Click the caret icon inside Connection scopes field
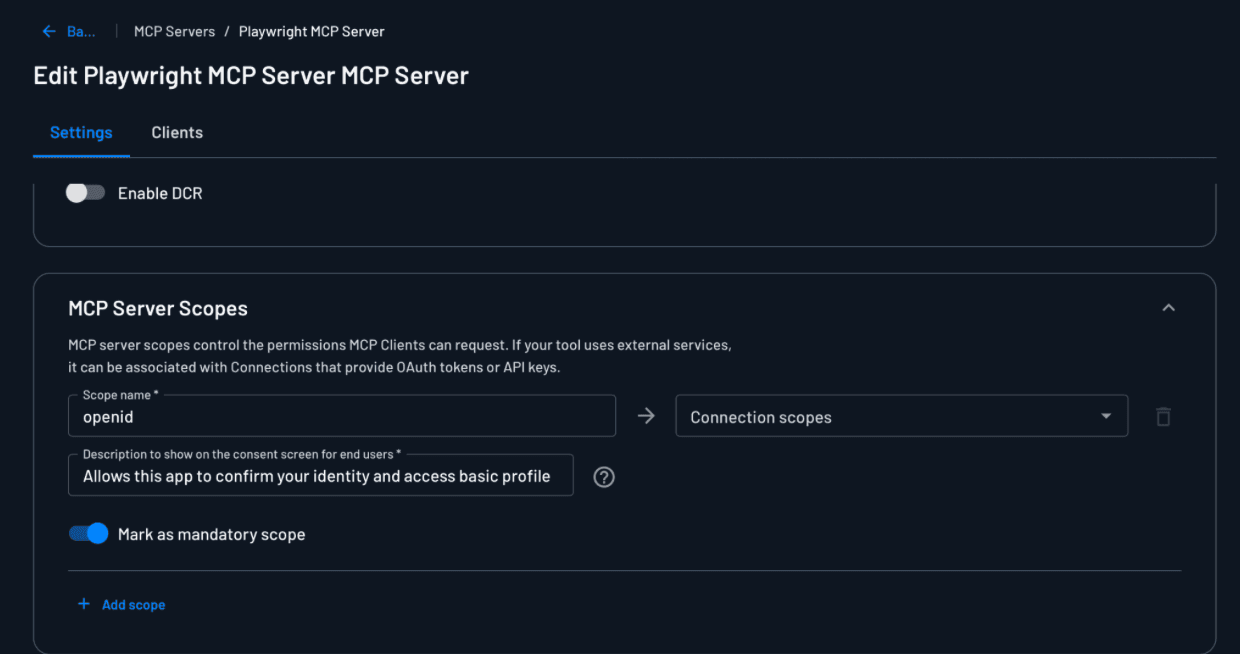Image resolution: width=1240 pixels, height=654 pixels. coord(1106,416)
